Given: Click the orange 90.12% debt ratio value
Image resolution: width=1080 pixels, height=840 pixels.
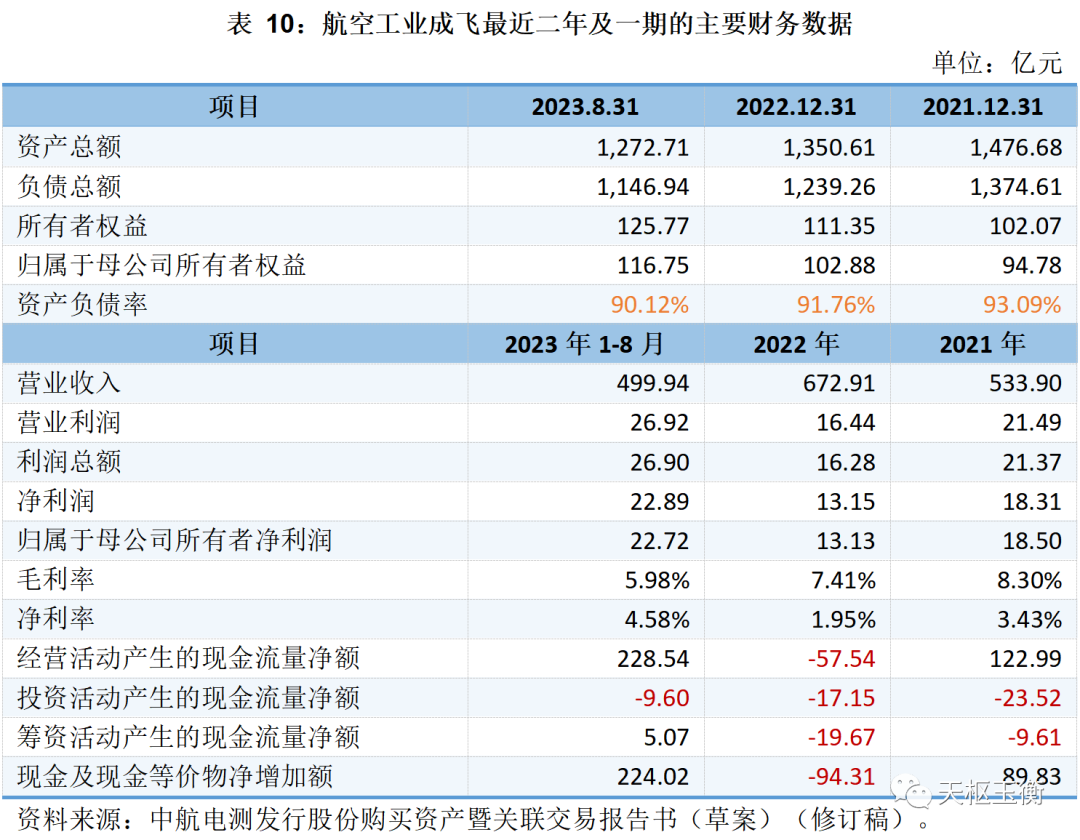Looking at the screenshot, I should (x=649, y=304).
